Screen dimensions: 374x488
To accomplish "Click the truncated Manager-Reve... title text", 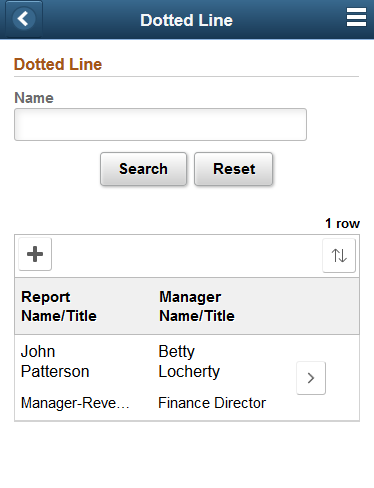I will pyautogui.click(x=75, y=403).
